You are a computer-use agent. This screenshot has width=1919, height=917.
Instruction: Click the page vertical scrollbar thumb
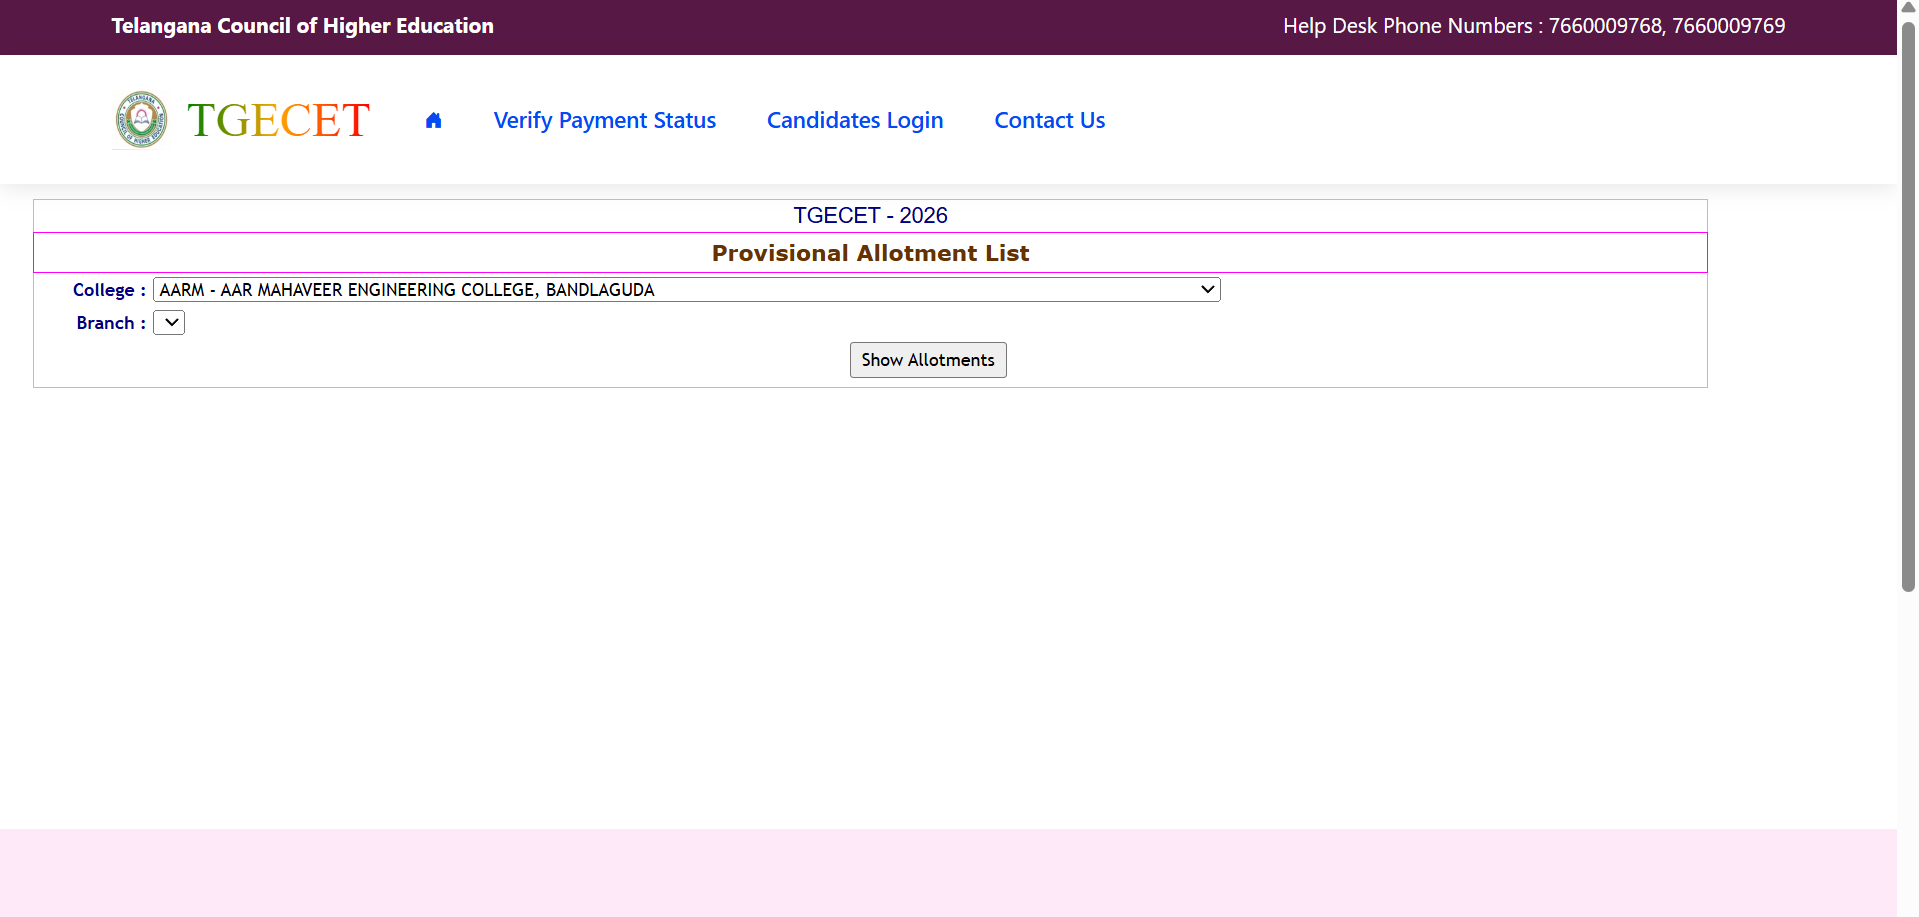[1908, 305]
